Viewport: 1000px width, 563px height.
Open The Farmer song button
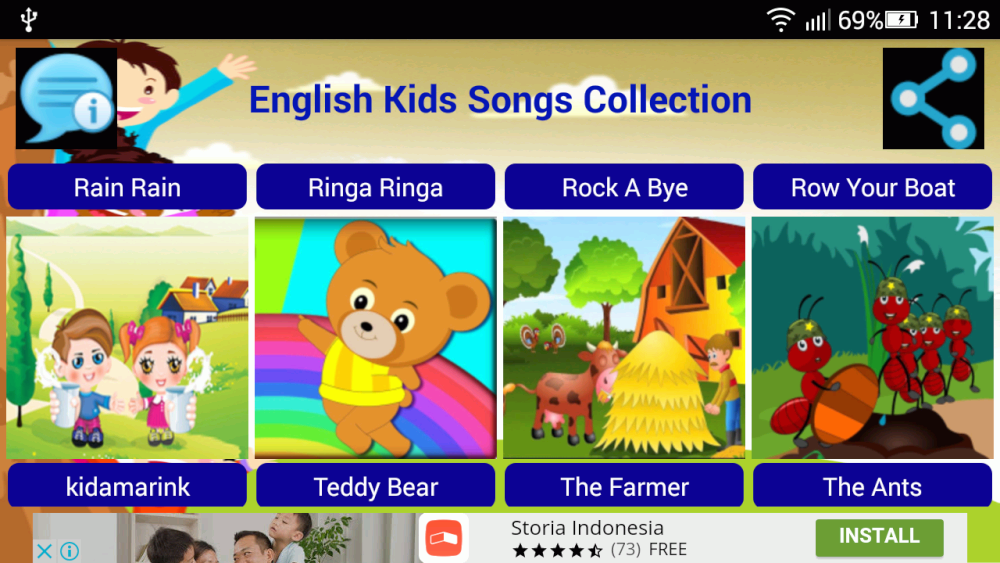coord(624,486)
